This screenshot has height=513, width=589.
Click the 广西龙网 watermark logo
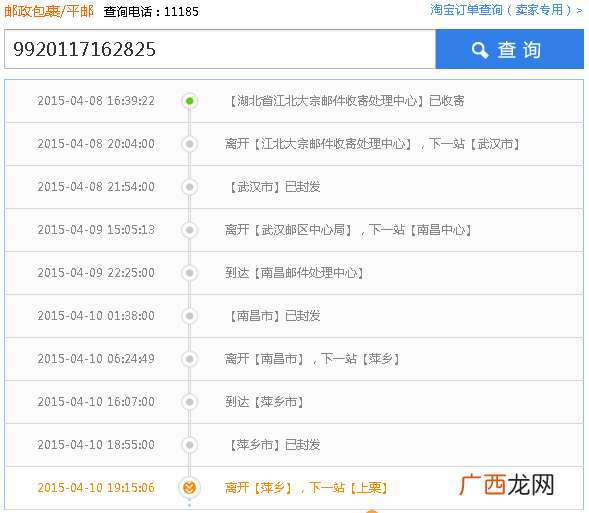(x=507, y=484)
